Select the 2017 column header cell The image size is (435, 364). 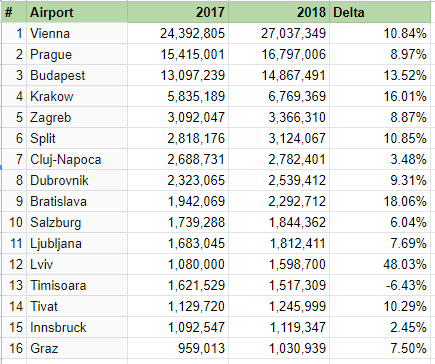click(178, 12)
